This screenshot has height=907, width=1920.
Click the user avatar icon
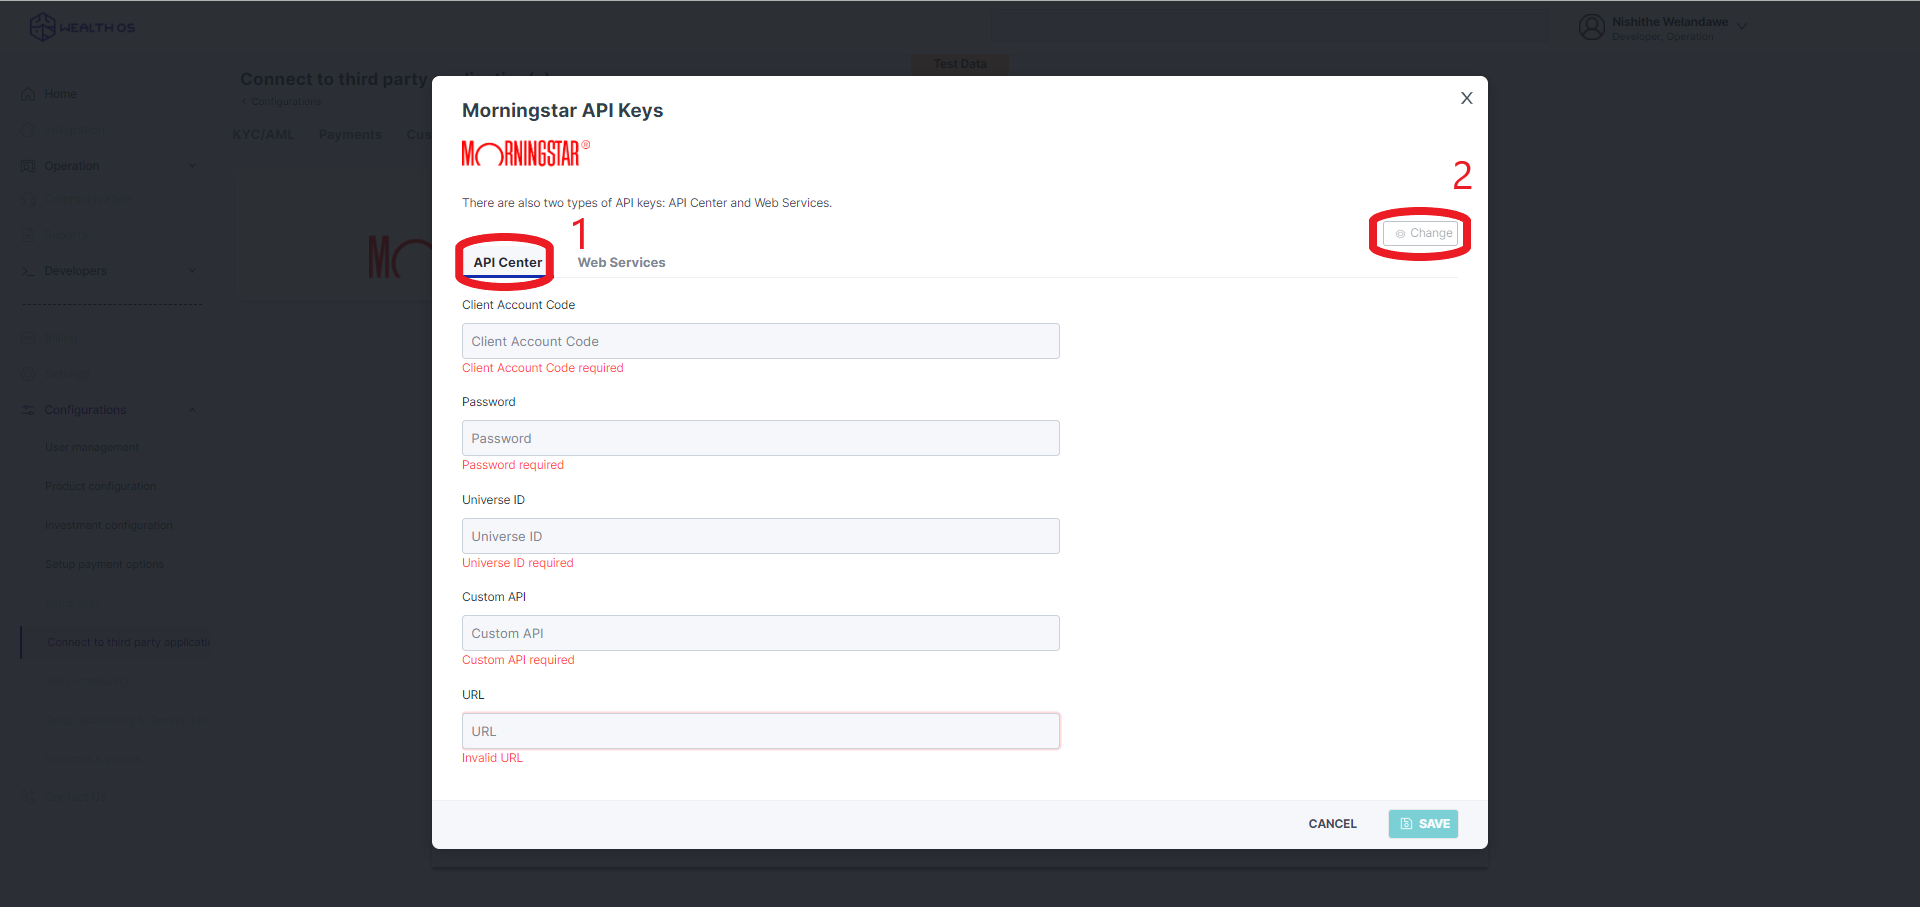[1591, 27]
